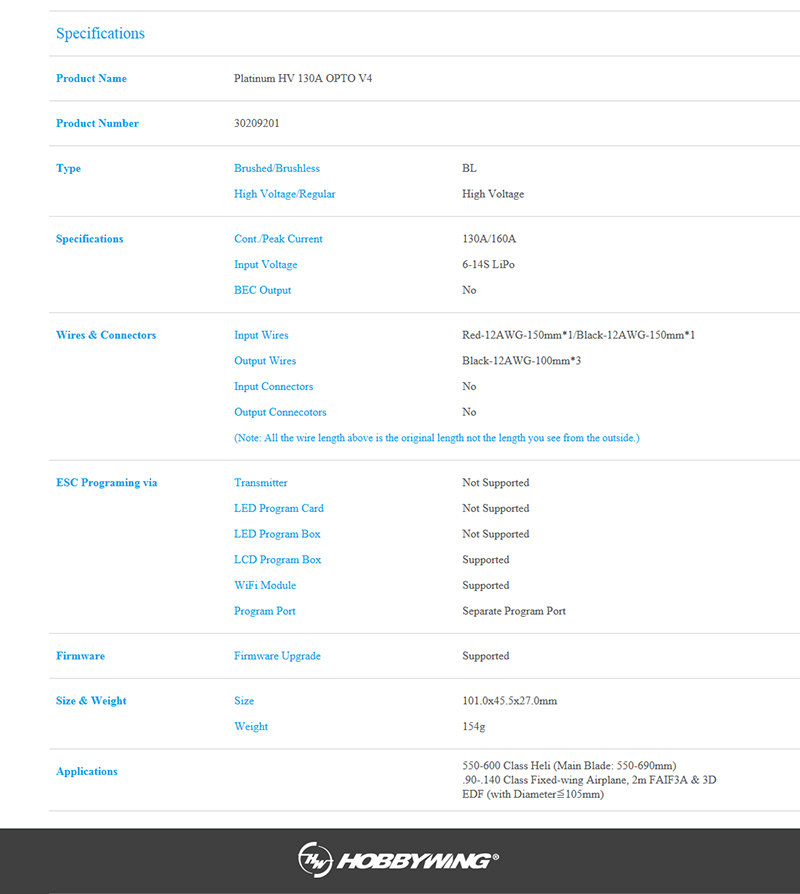Viewport: 800px width, 894px height.
Task: Click the Wires & Connectors label
Action: (x=106, y=335)
